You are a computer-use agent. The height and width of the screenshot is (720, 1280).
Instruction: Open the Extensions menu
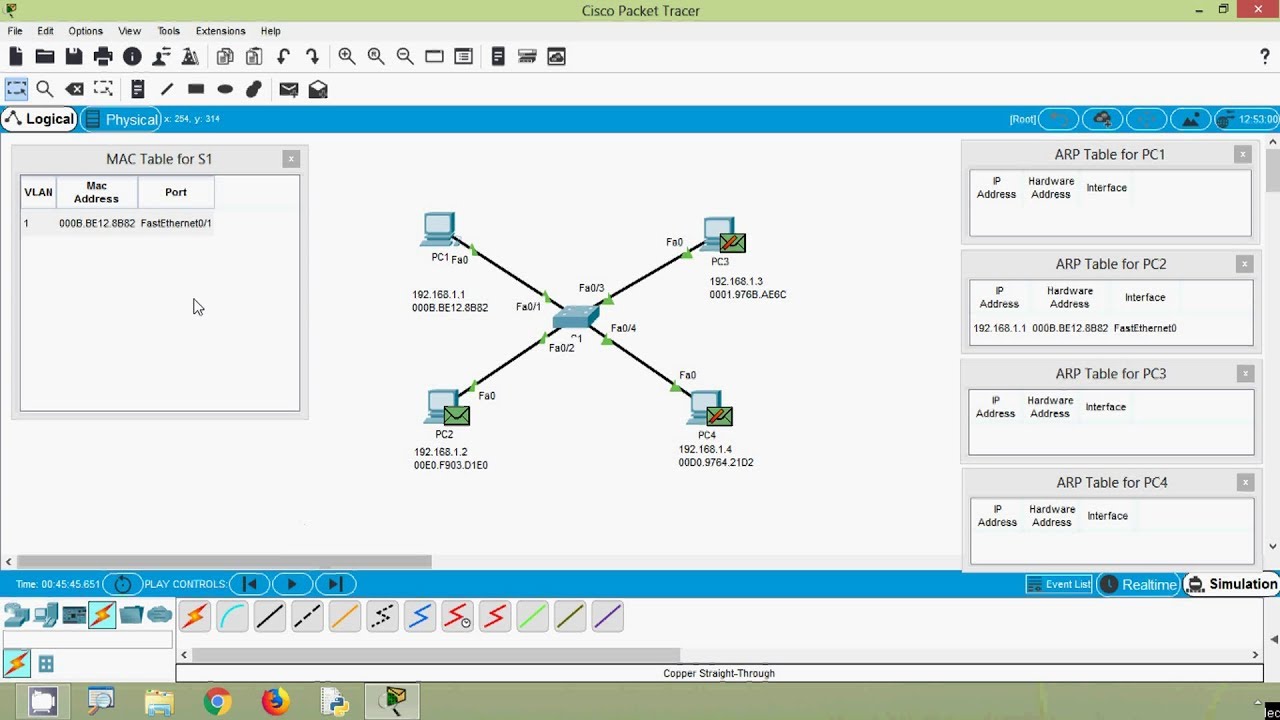[221, 31]
